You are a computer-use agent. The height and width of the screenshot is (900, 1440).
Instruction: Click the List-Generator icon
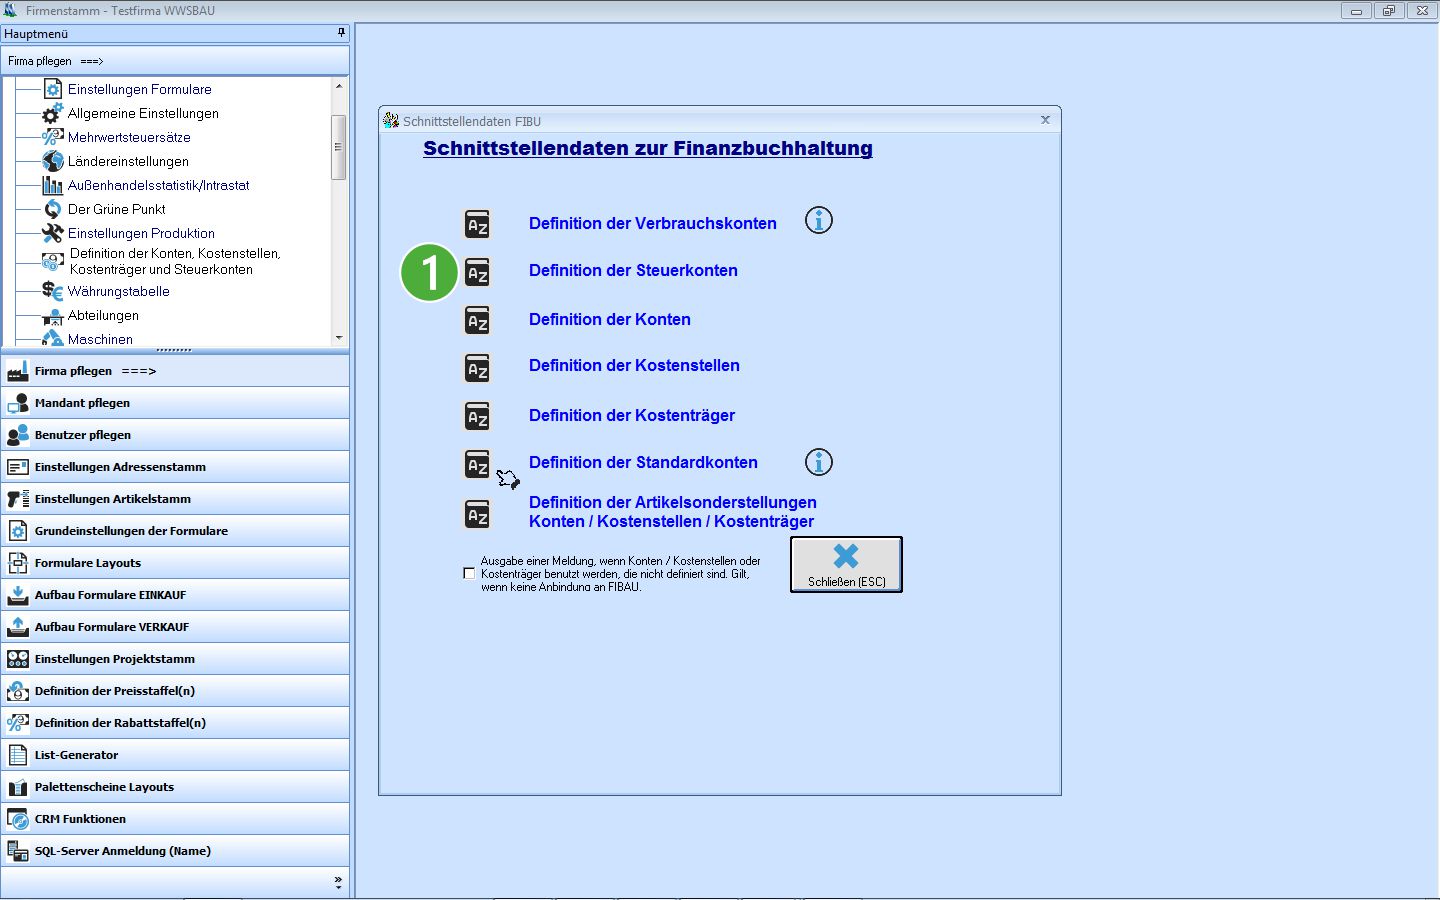click(18, 755)
